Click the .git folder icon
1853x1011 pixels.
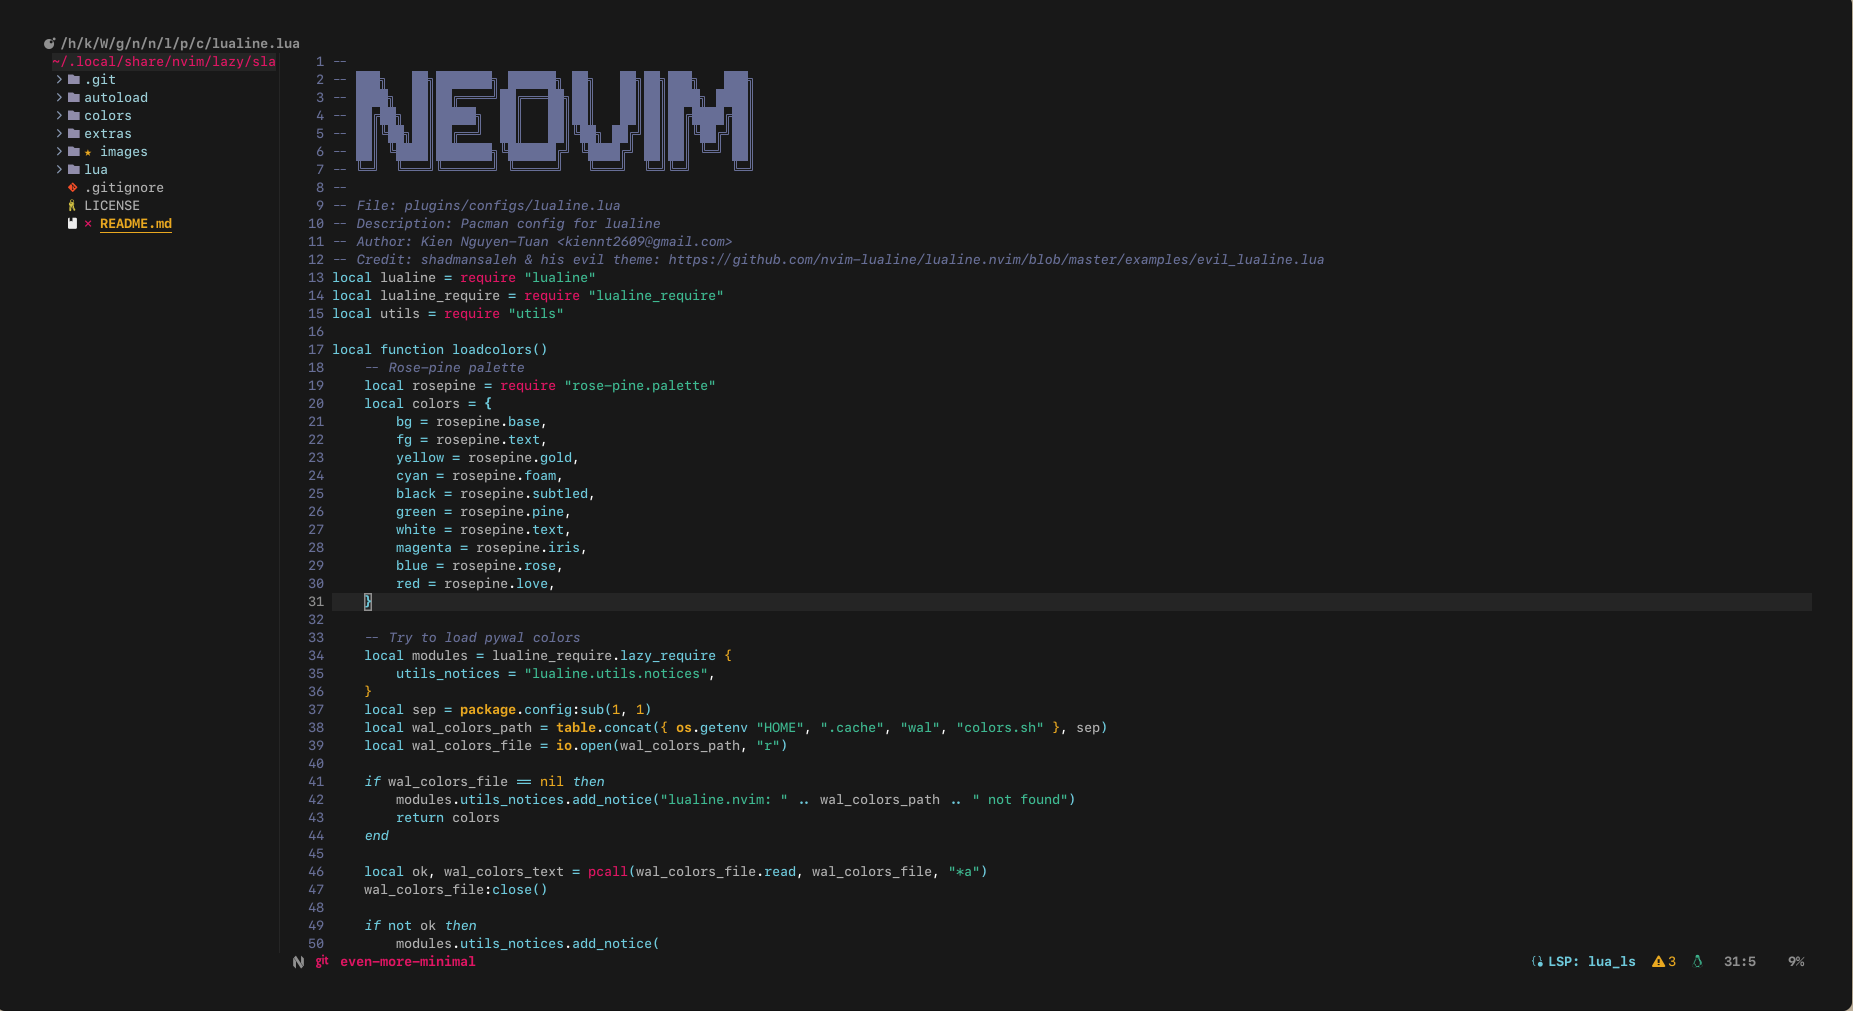(74, 79)
